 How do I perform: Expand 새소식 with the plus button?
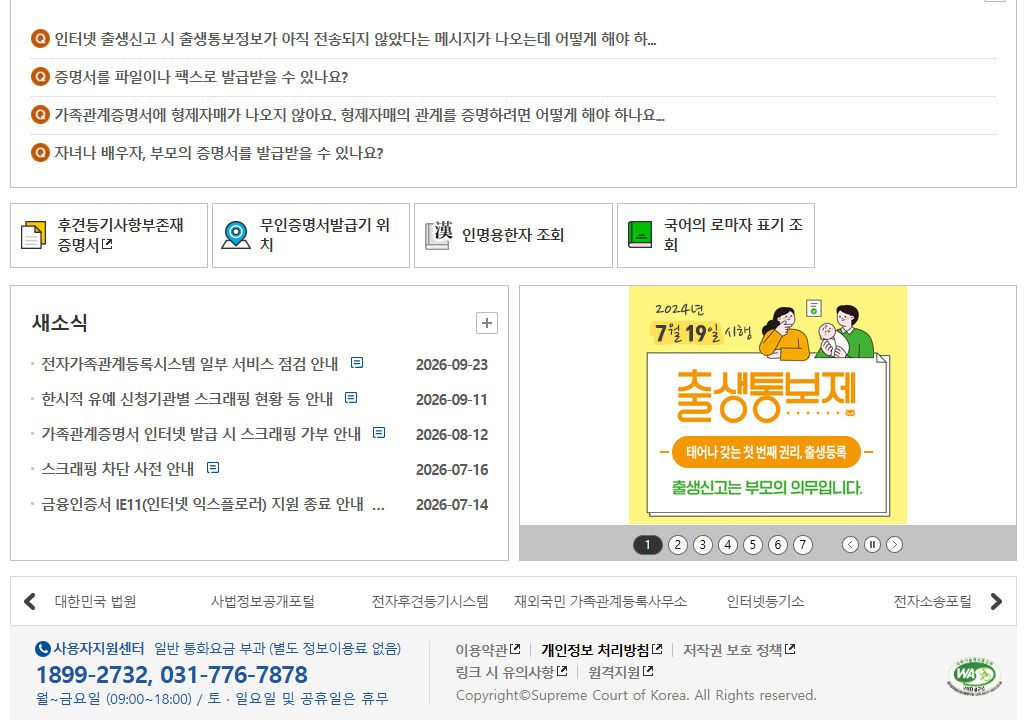[487, 323]
